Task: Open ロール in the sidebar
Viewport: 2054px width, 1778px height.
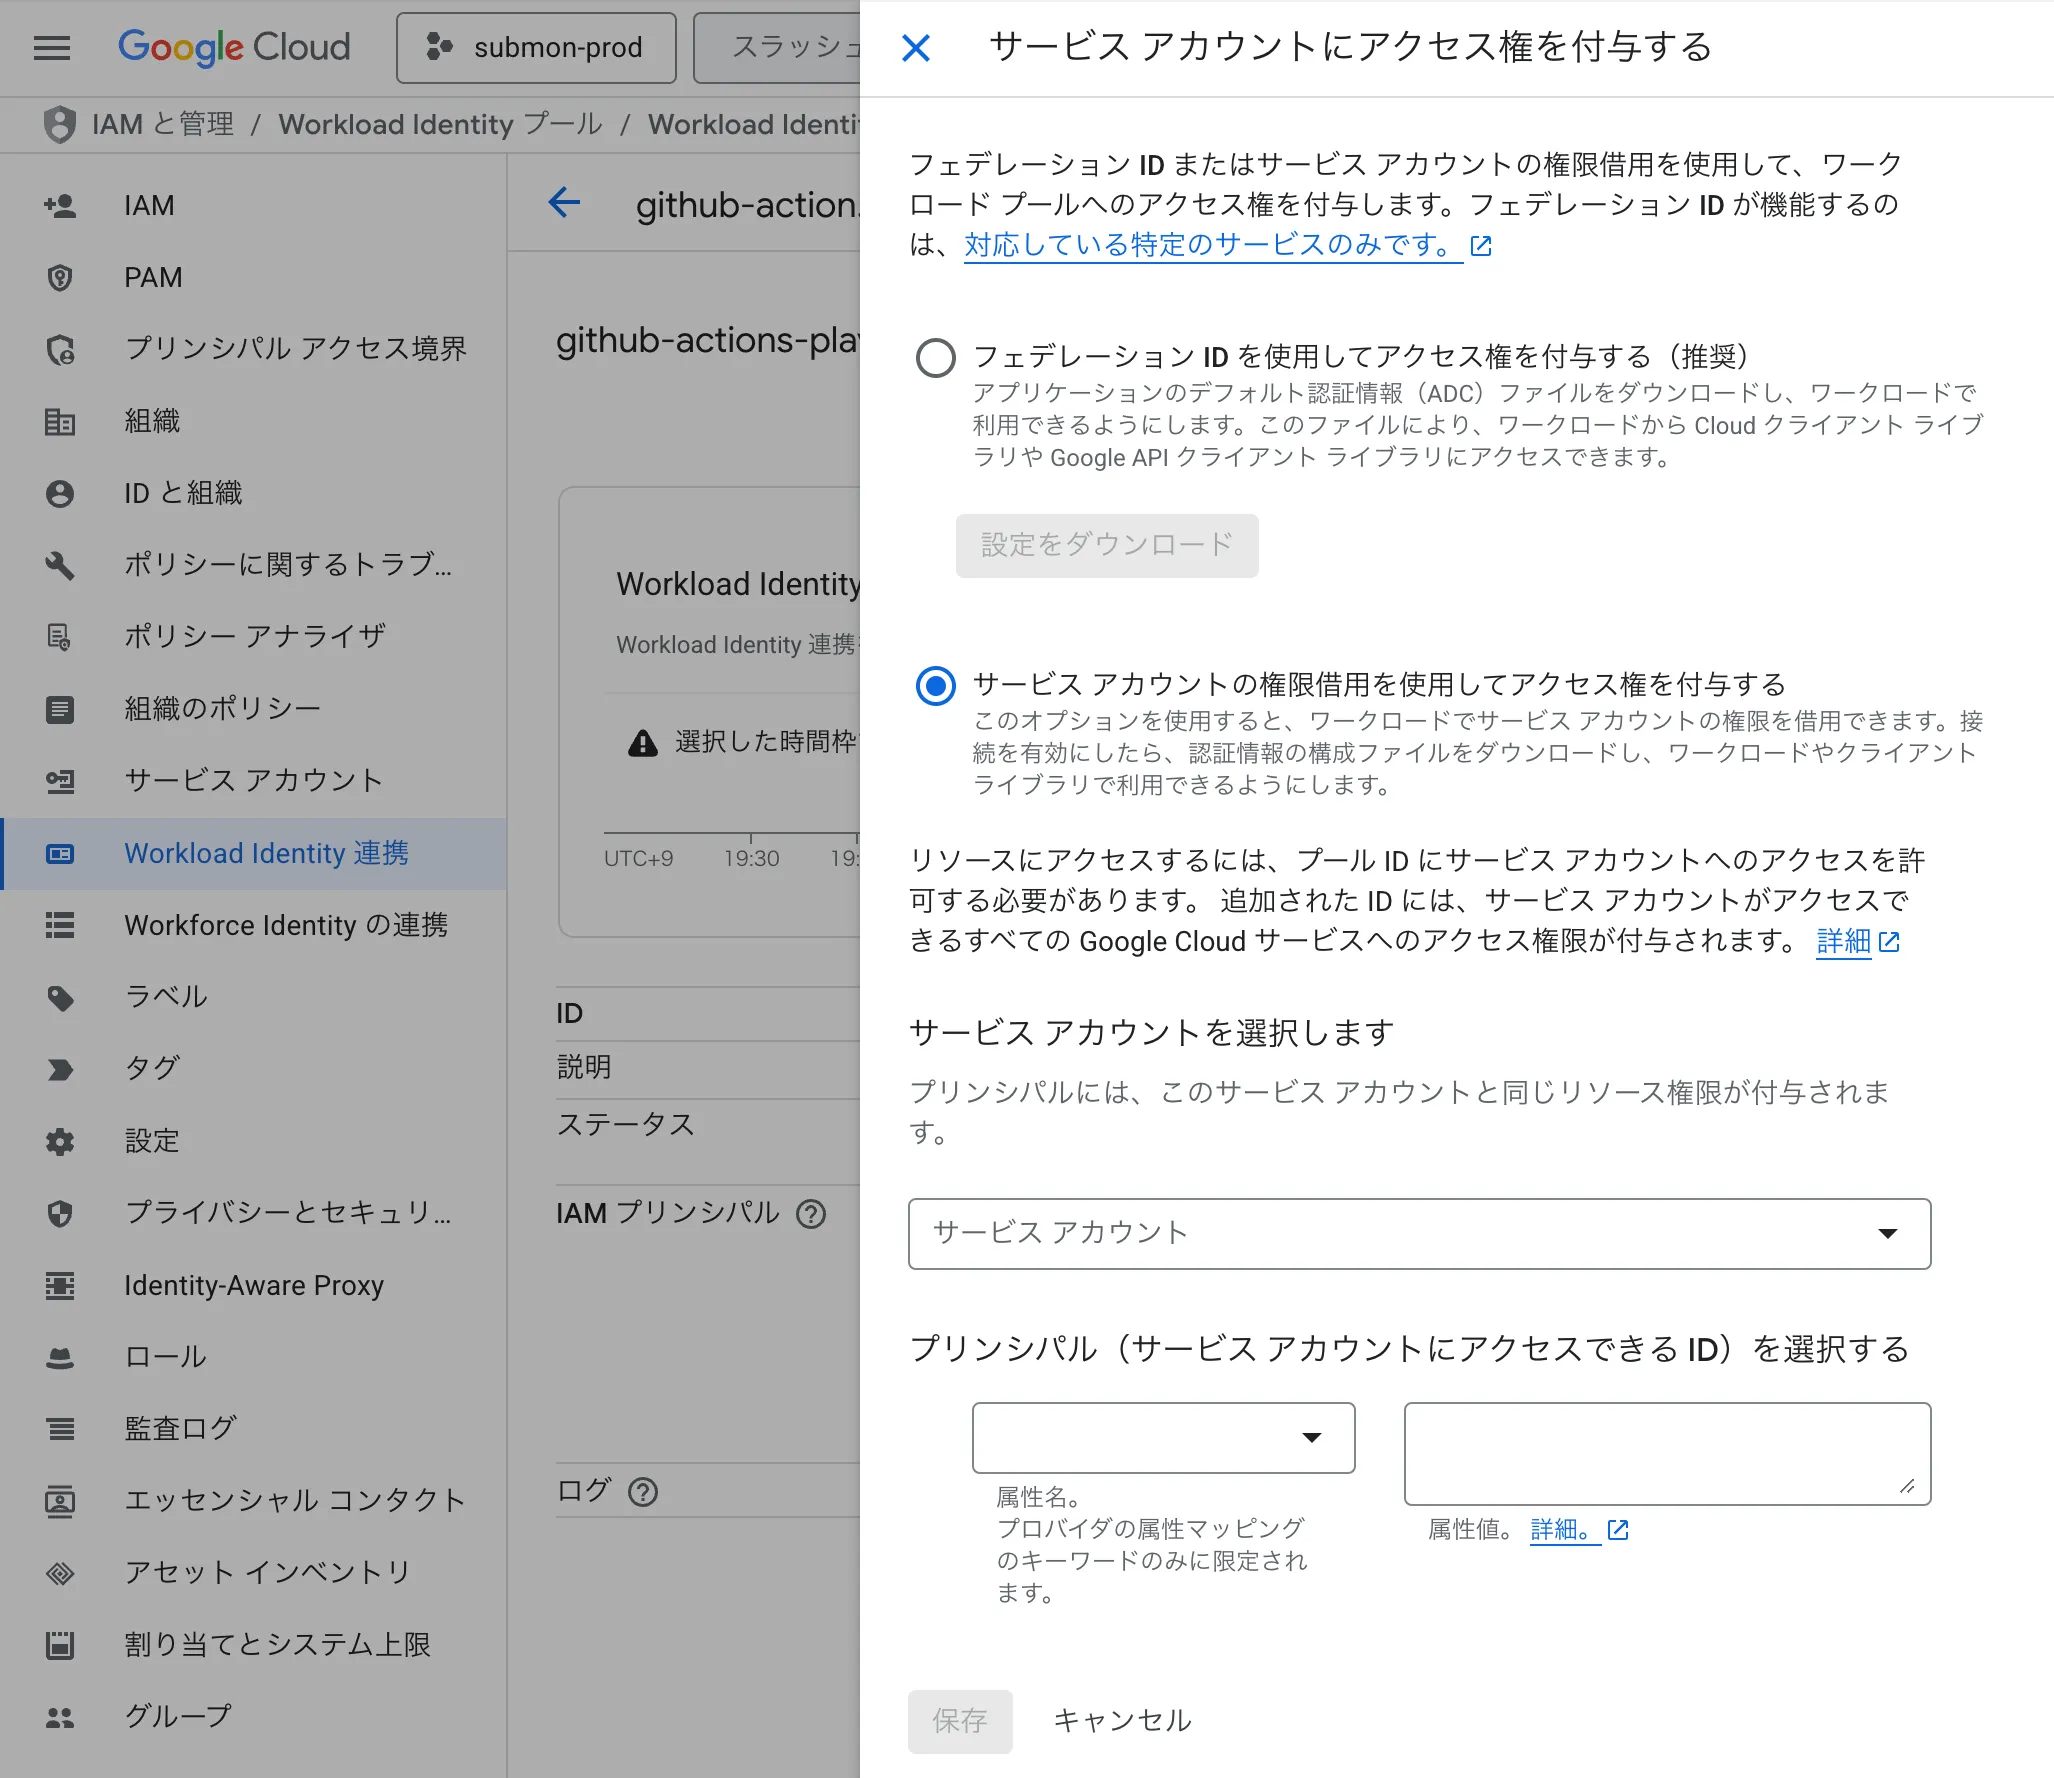Action: 253,1357
